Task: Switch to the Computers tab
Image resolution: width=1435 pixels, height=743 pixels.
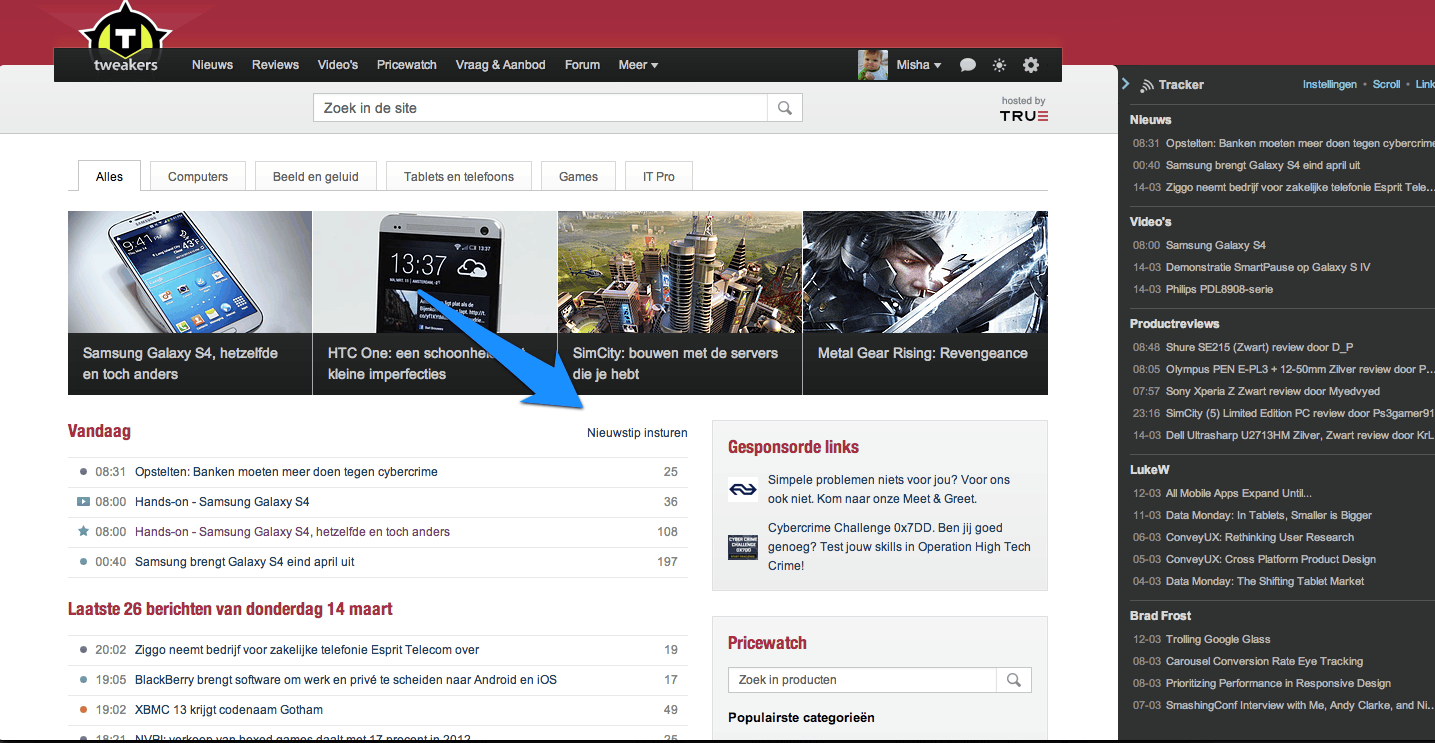Action: pyautogui.click(x=198, y=177)
